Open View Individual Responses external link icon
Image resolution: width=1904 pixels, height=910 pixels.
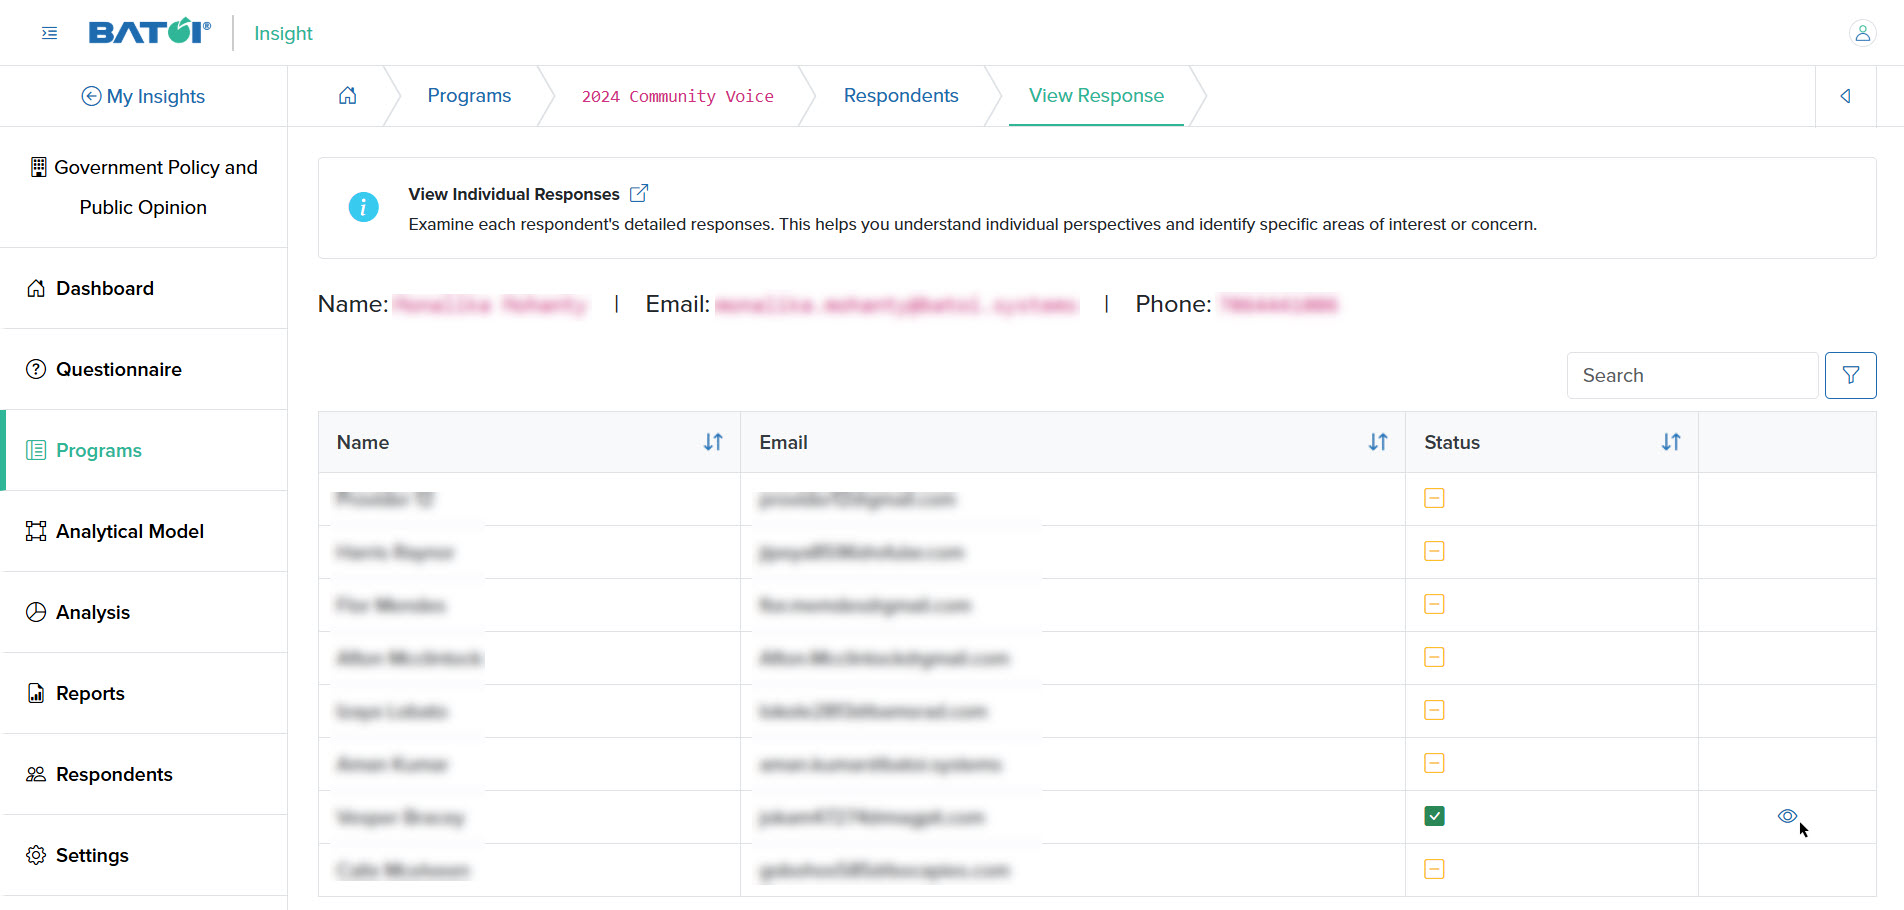click(638, 193)
